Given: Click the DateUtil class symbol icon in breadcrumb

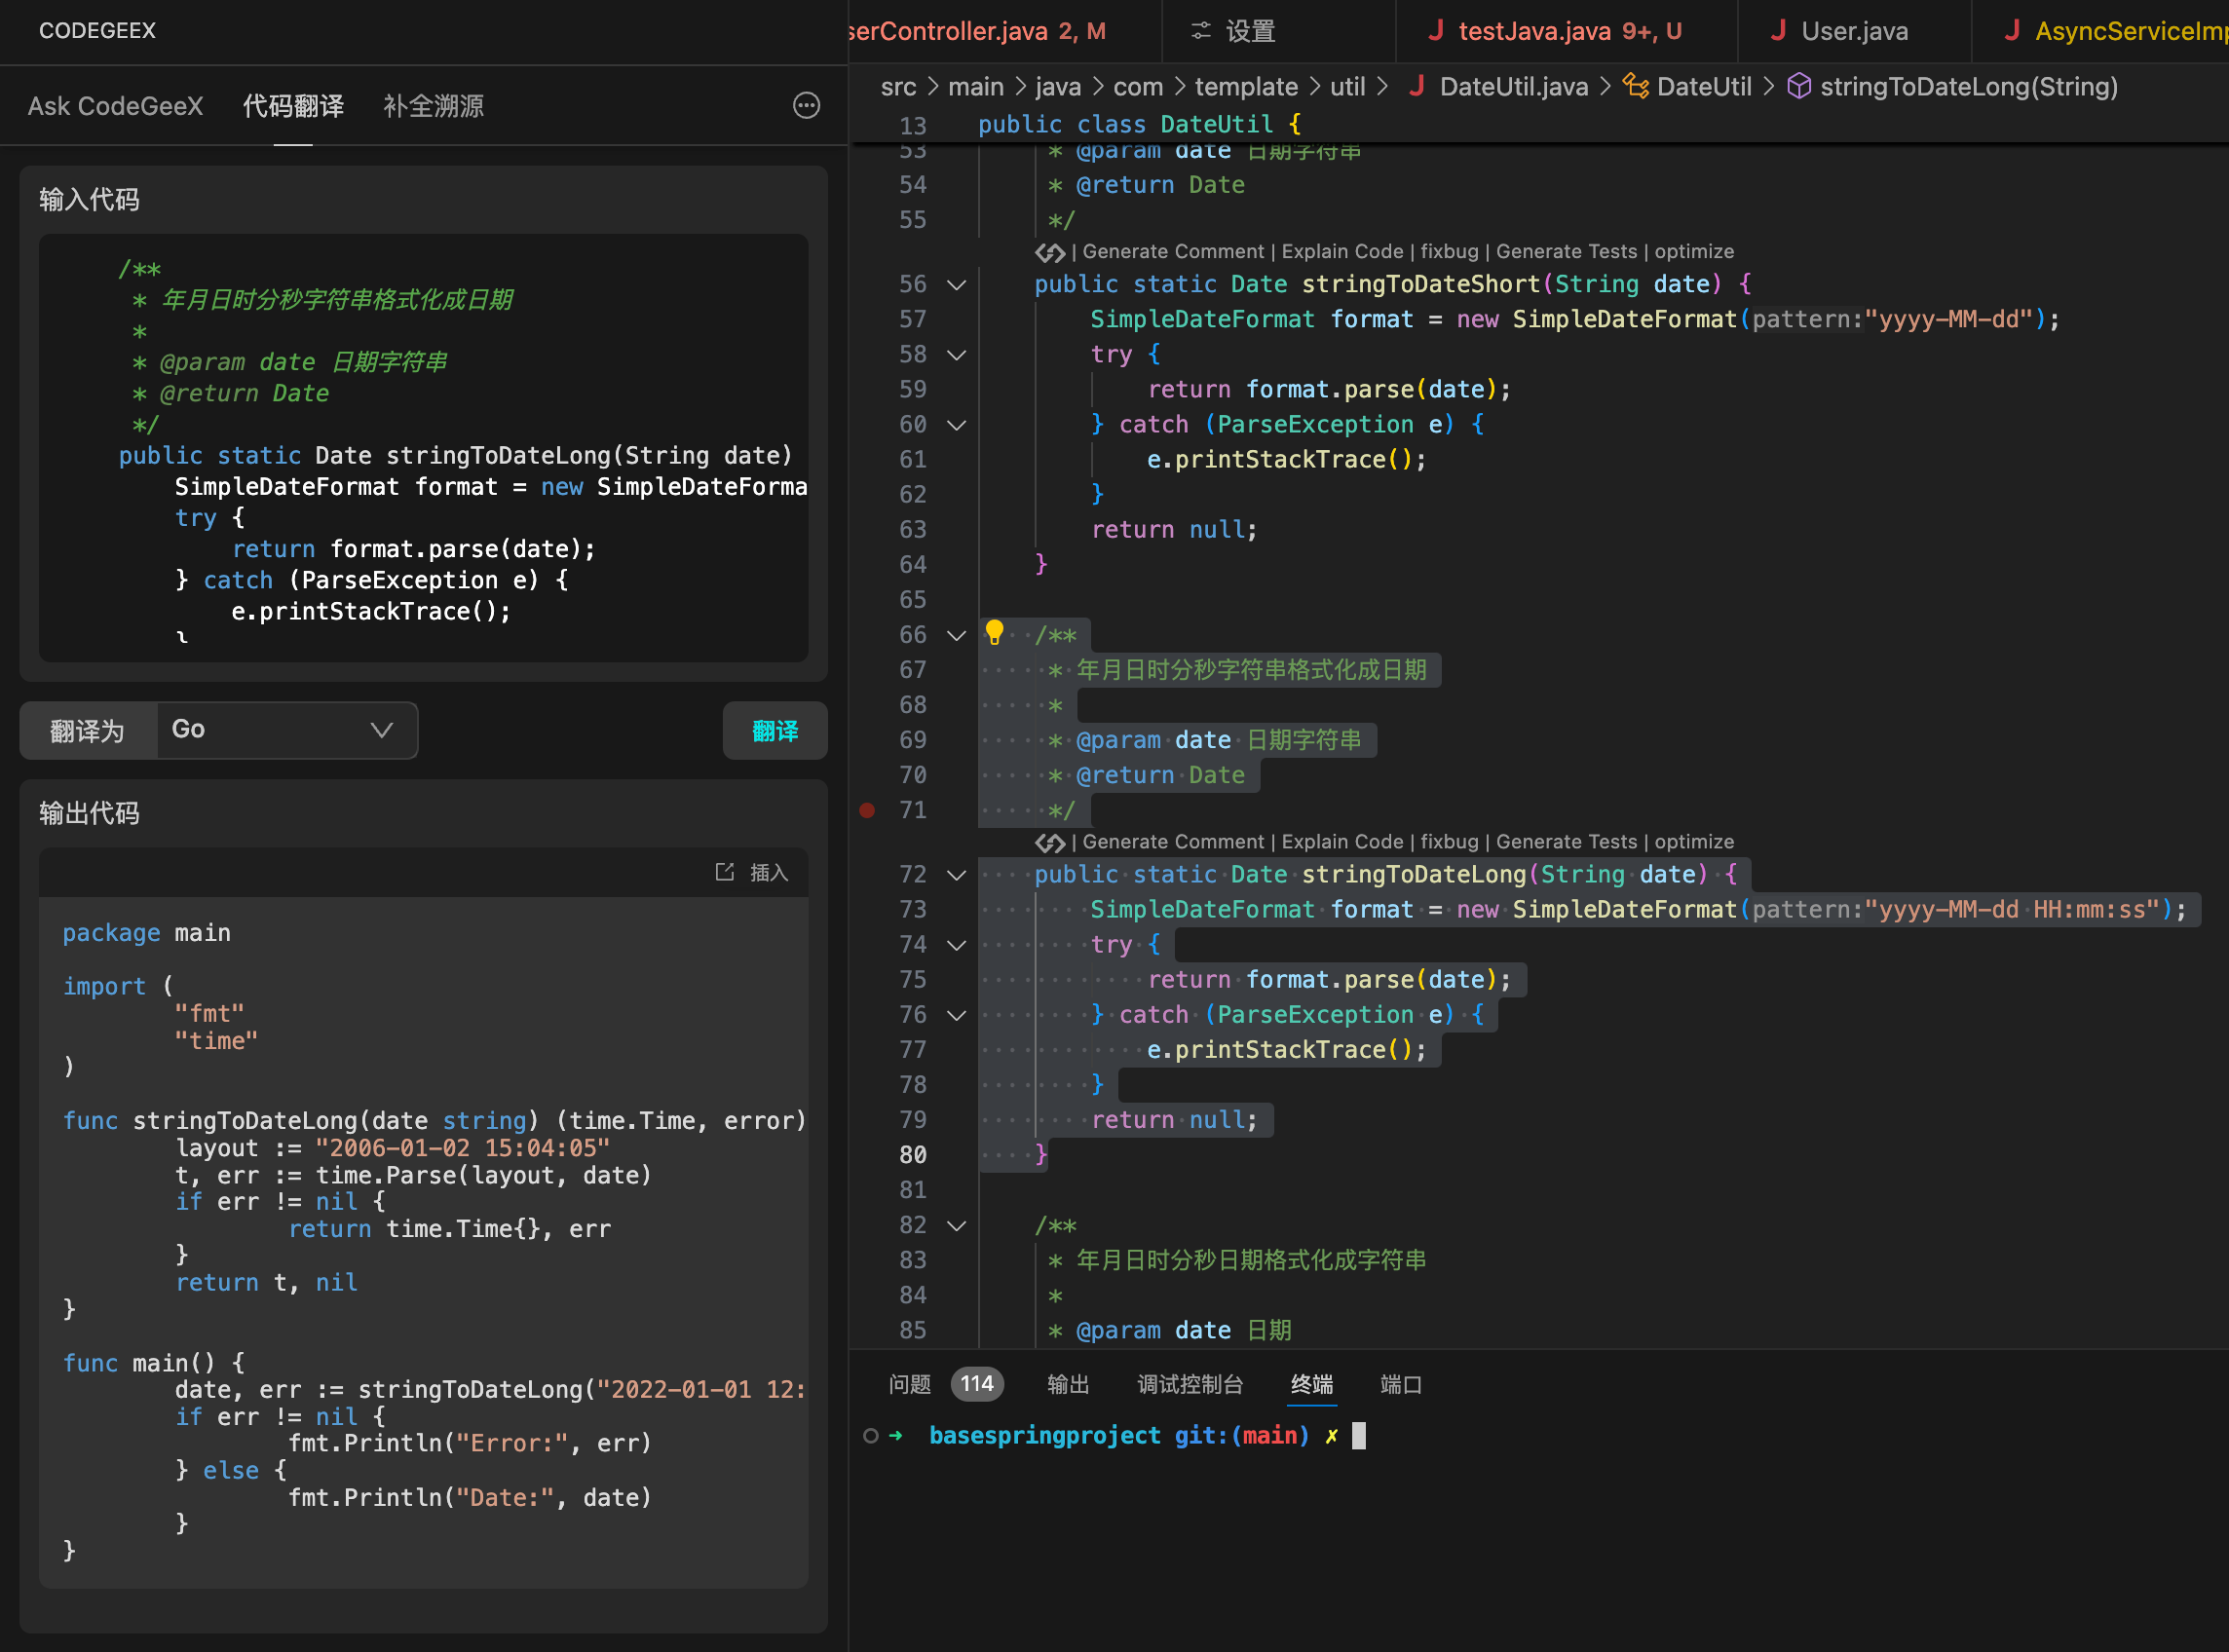Looking at the screenshot, I should tap(1635, 87).
